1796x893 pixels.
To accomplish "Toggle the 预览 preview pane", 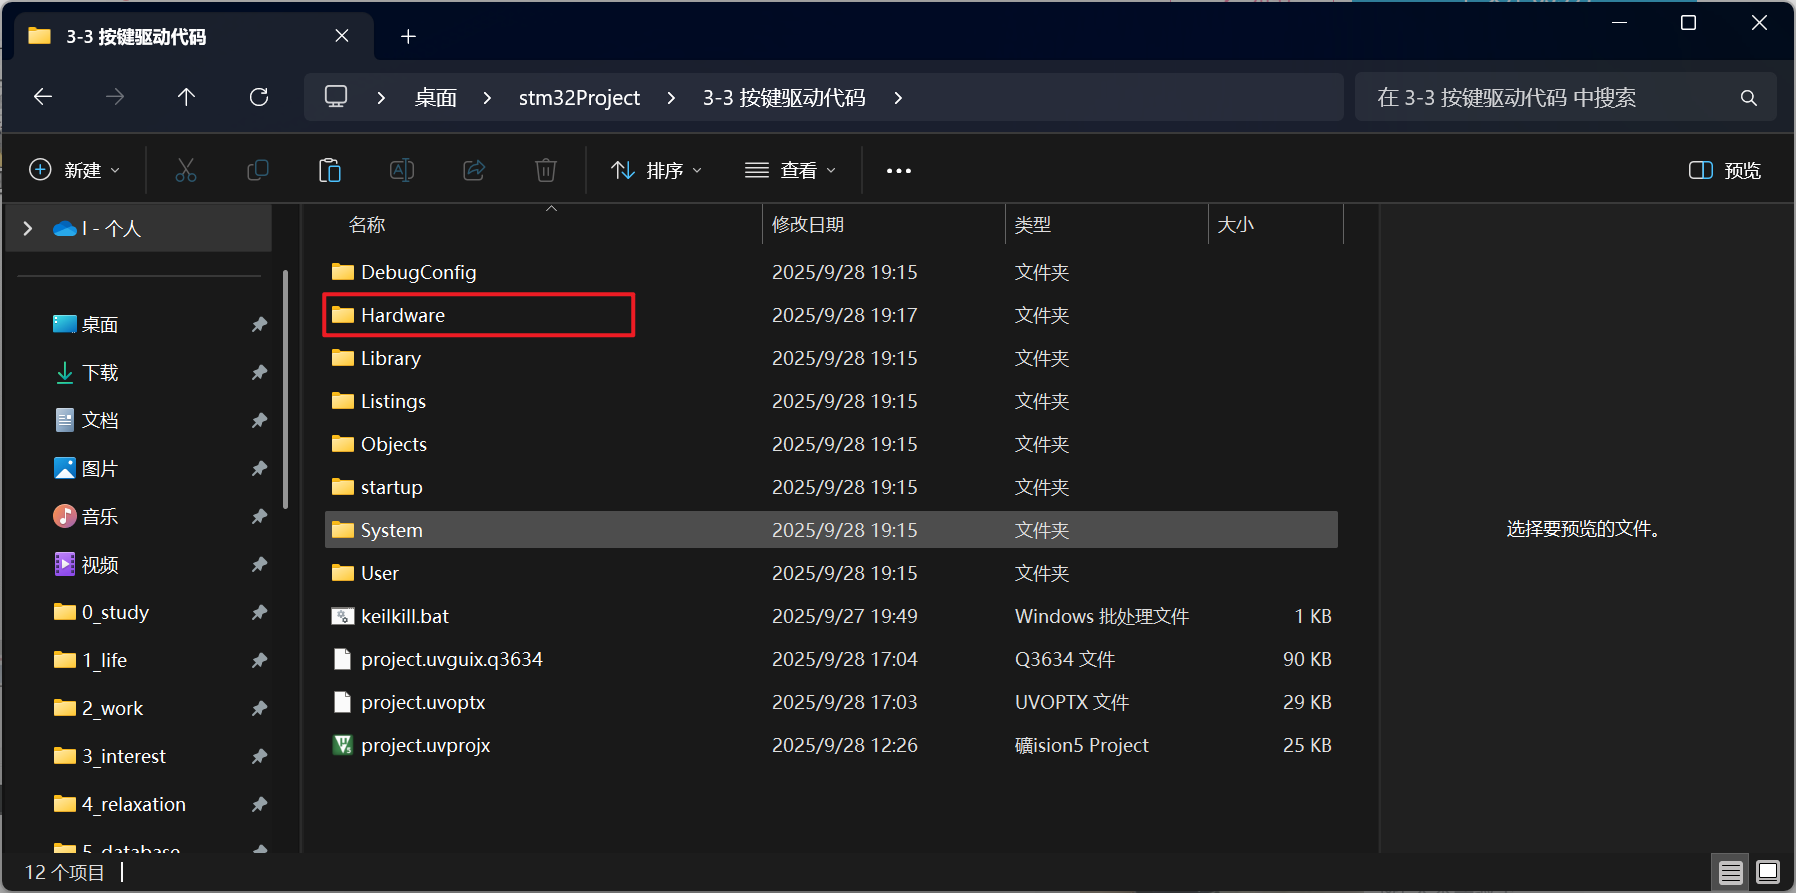I will 1725,171.
